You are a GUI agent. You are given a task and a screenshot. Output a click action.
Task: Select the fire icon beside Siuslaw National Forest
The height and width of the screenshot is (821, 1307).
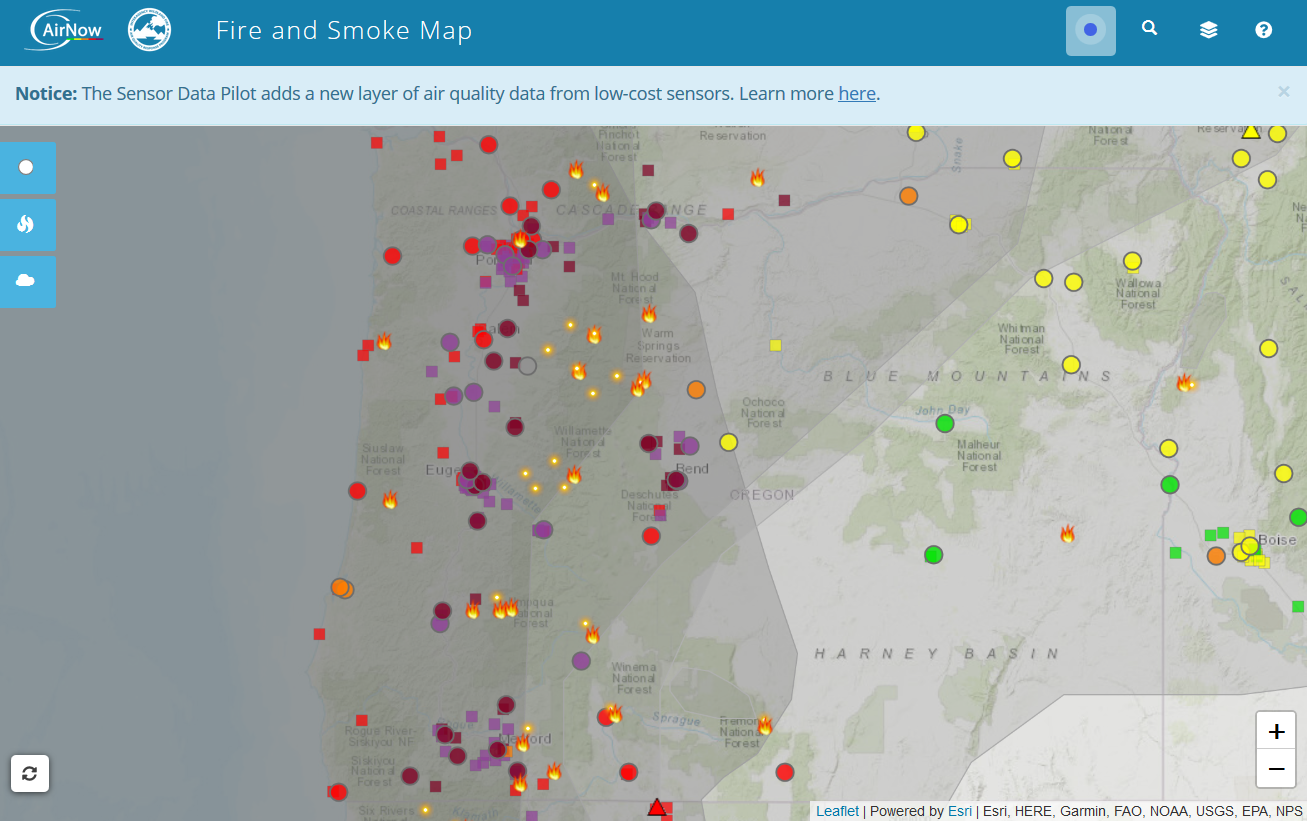tap(390, 500)
